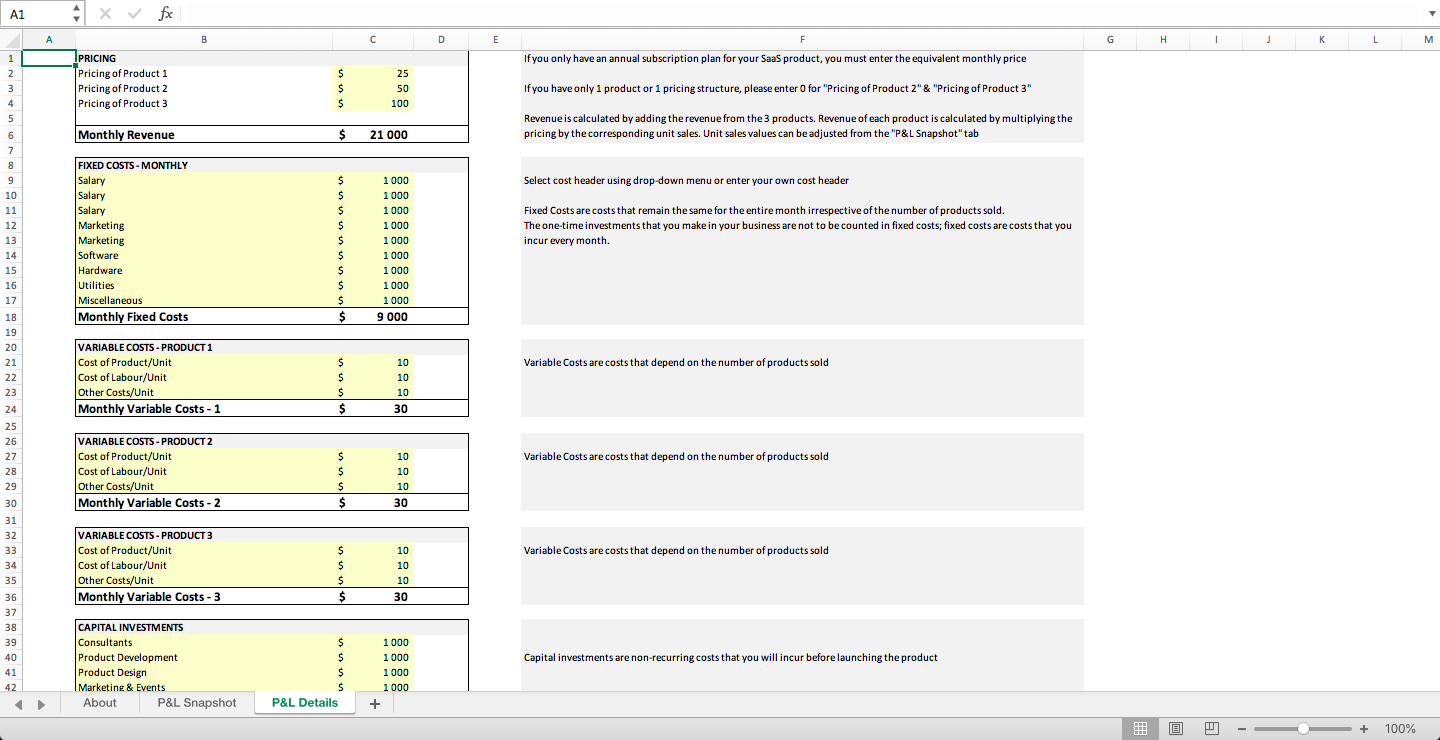Click the Utilities fixed cost cell
The image size is (1440, 740).
click(x=203, y=285)
